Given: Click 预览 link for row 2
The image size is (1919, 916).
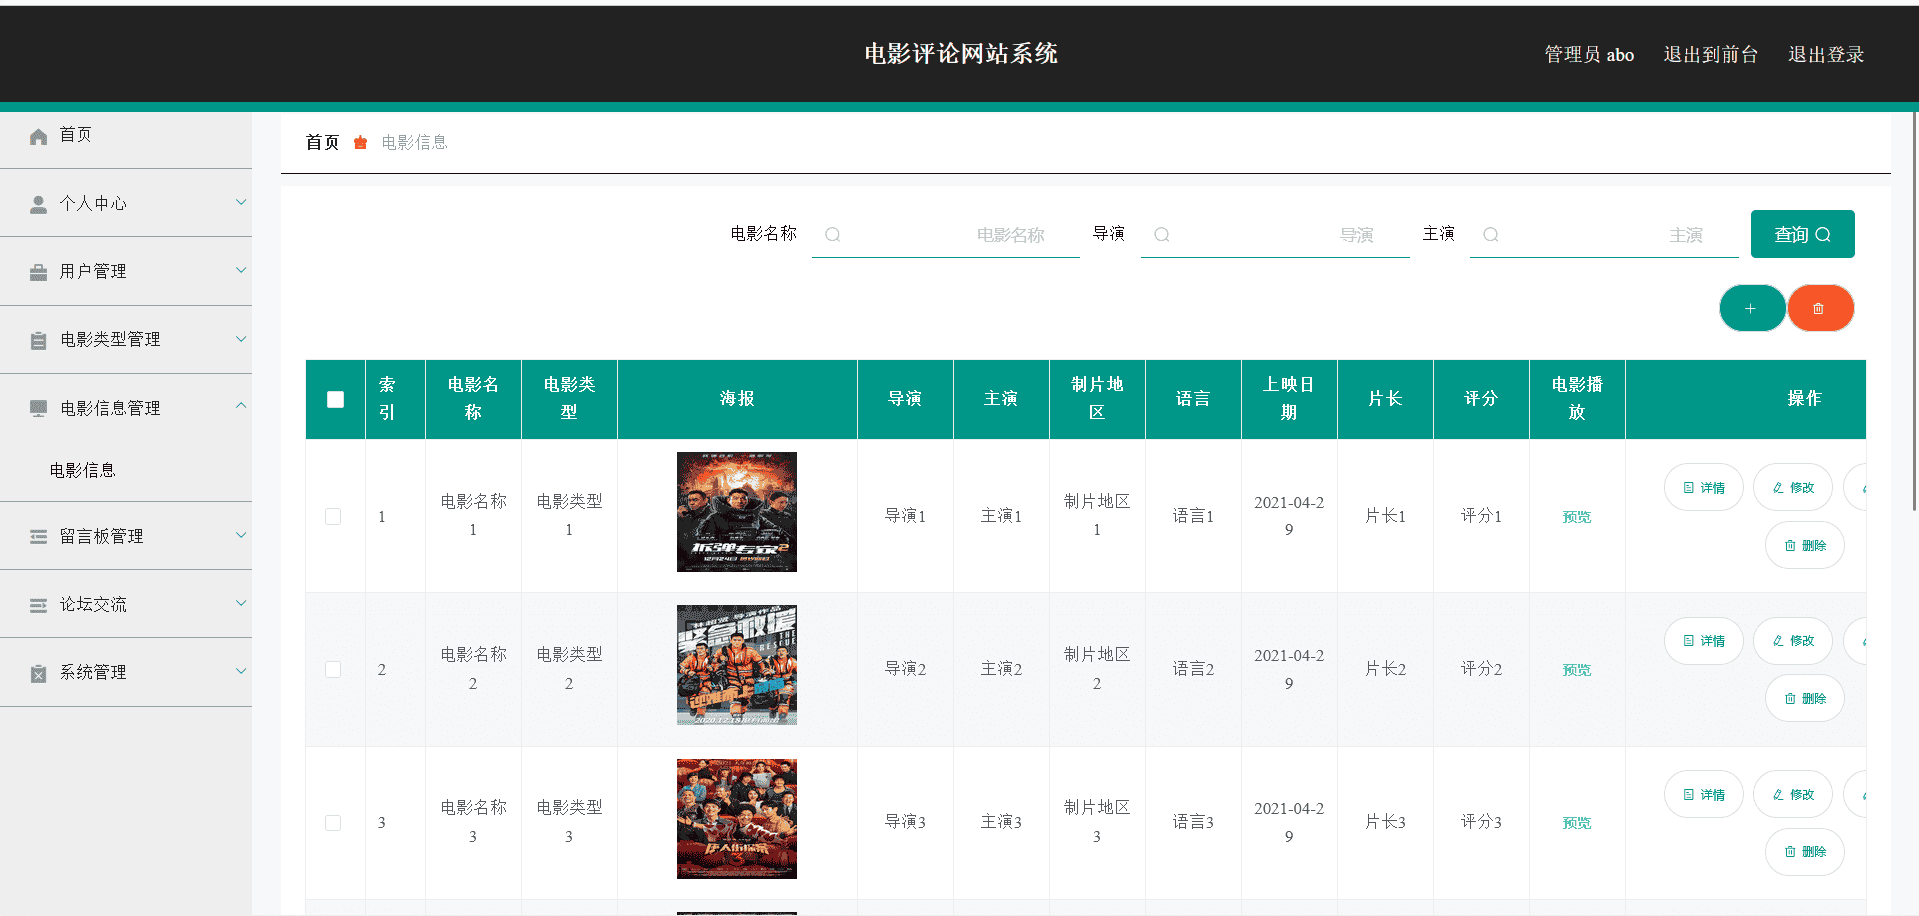Looking at the screenshot, I should [x=1577, y=670].
